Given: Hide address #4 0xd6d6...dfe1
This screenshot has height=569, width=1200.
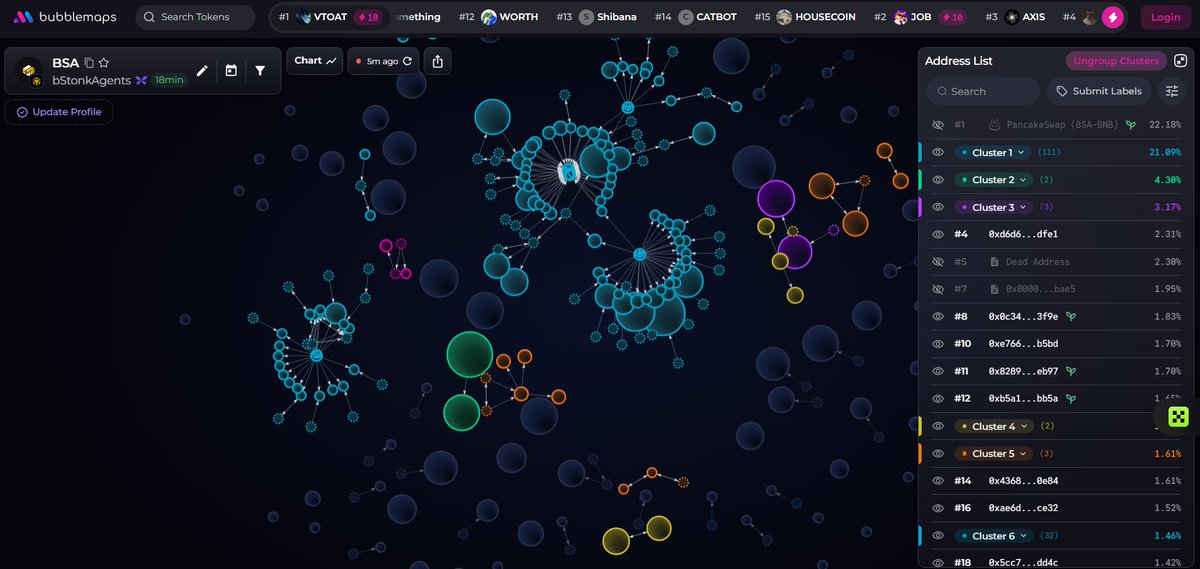Looking at the screenshot, I should [938, 234].
